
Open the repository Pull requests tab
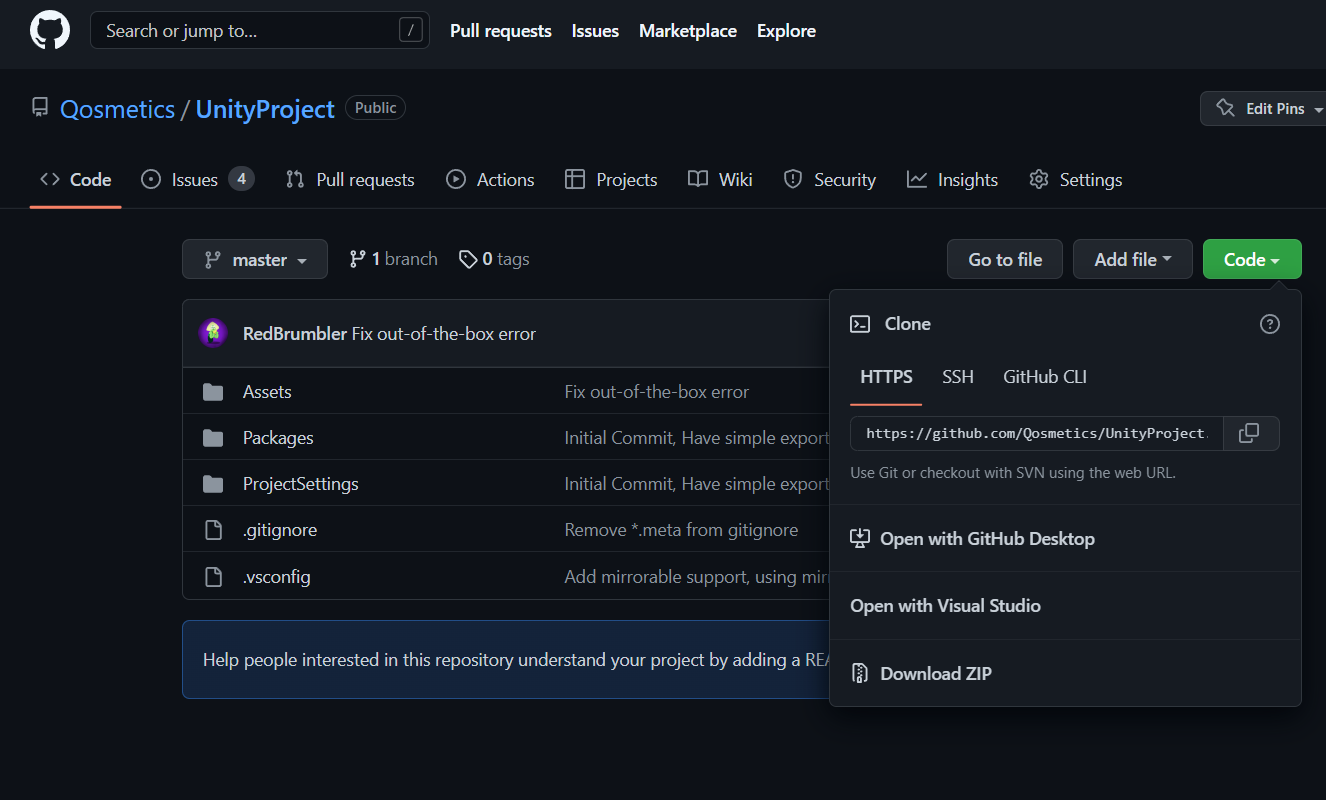350,180
